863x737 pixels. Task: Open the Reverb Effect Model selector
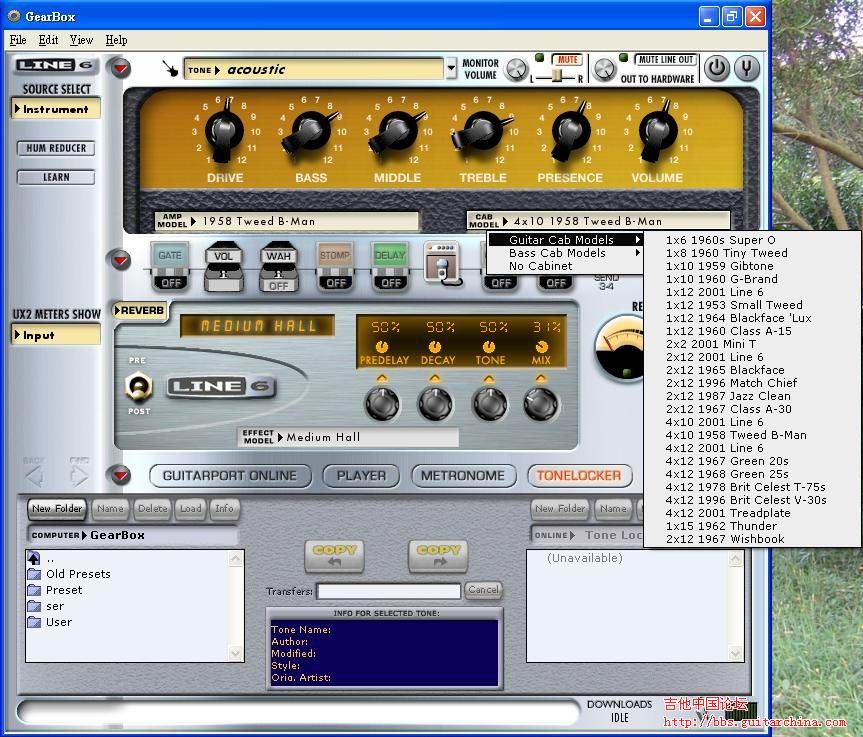(348, 437)
